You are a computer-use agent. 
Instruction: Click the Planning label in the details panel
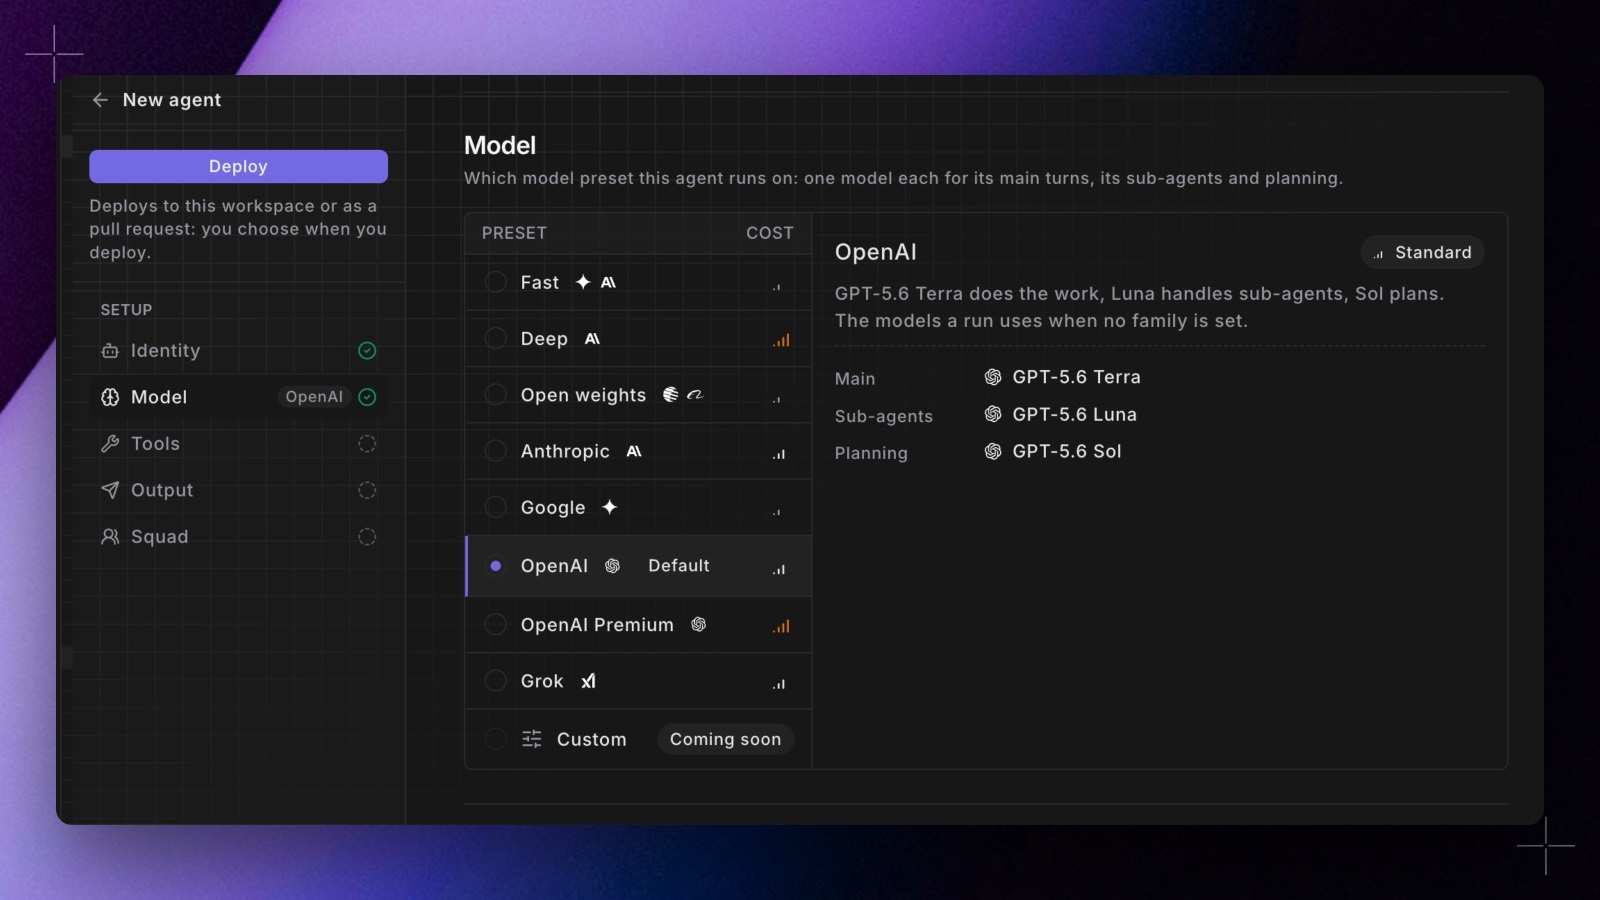click(871, 453)
